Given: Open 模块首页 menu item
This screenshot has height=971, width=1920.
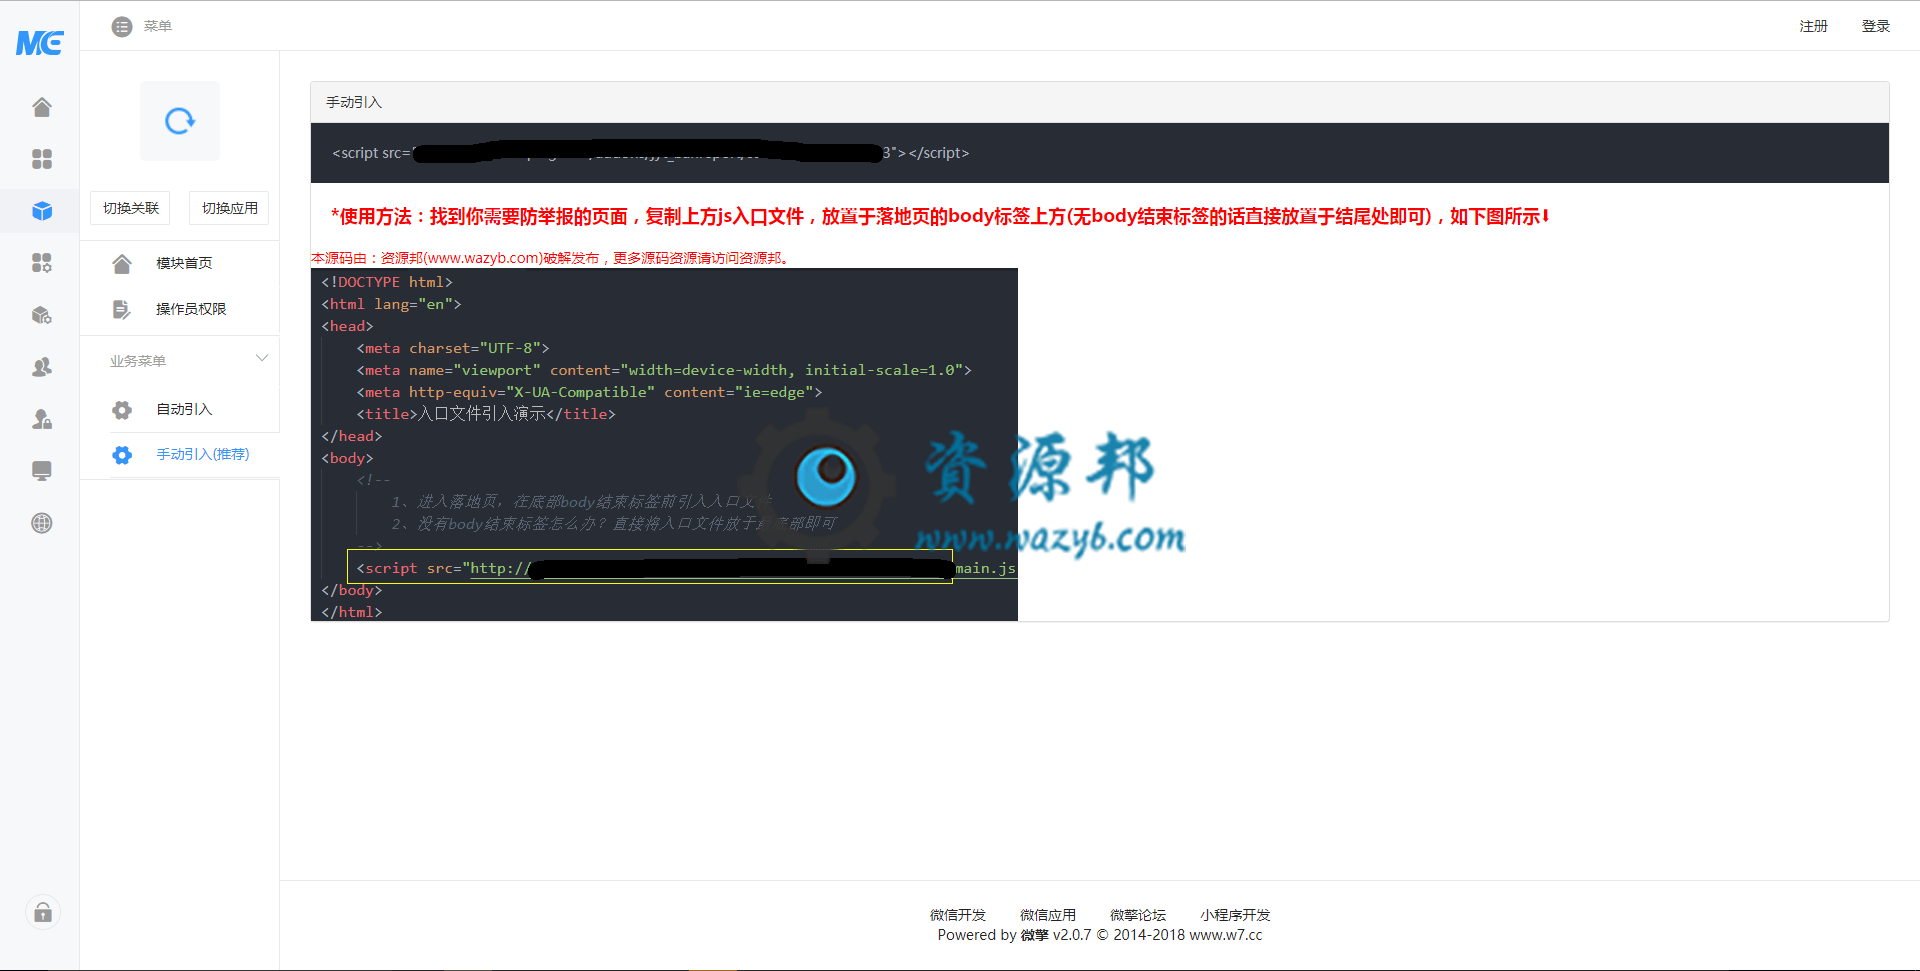Looking at the screenshot, I should [184, 263].
